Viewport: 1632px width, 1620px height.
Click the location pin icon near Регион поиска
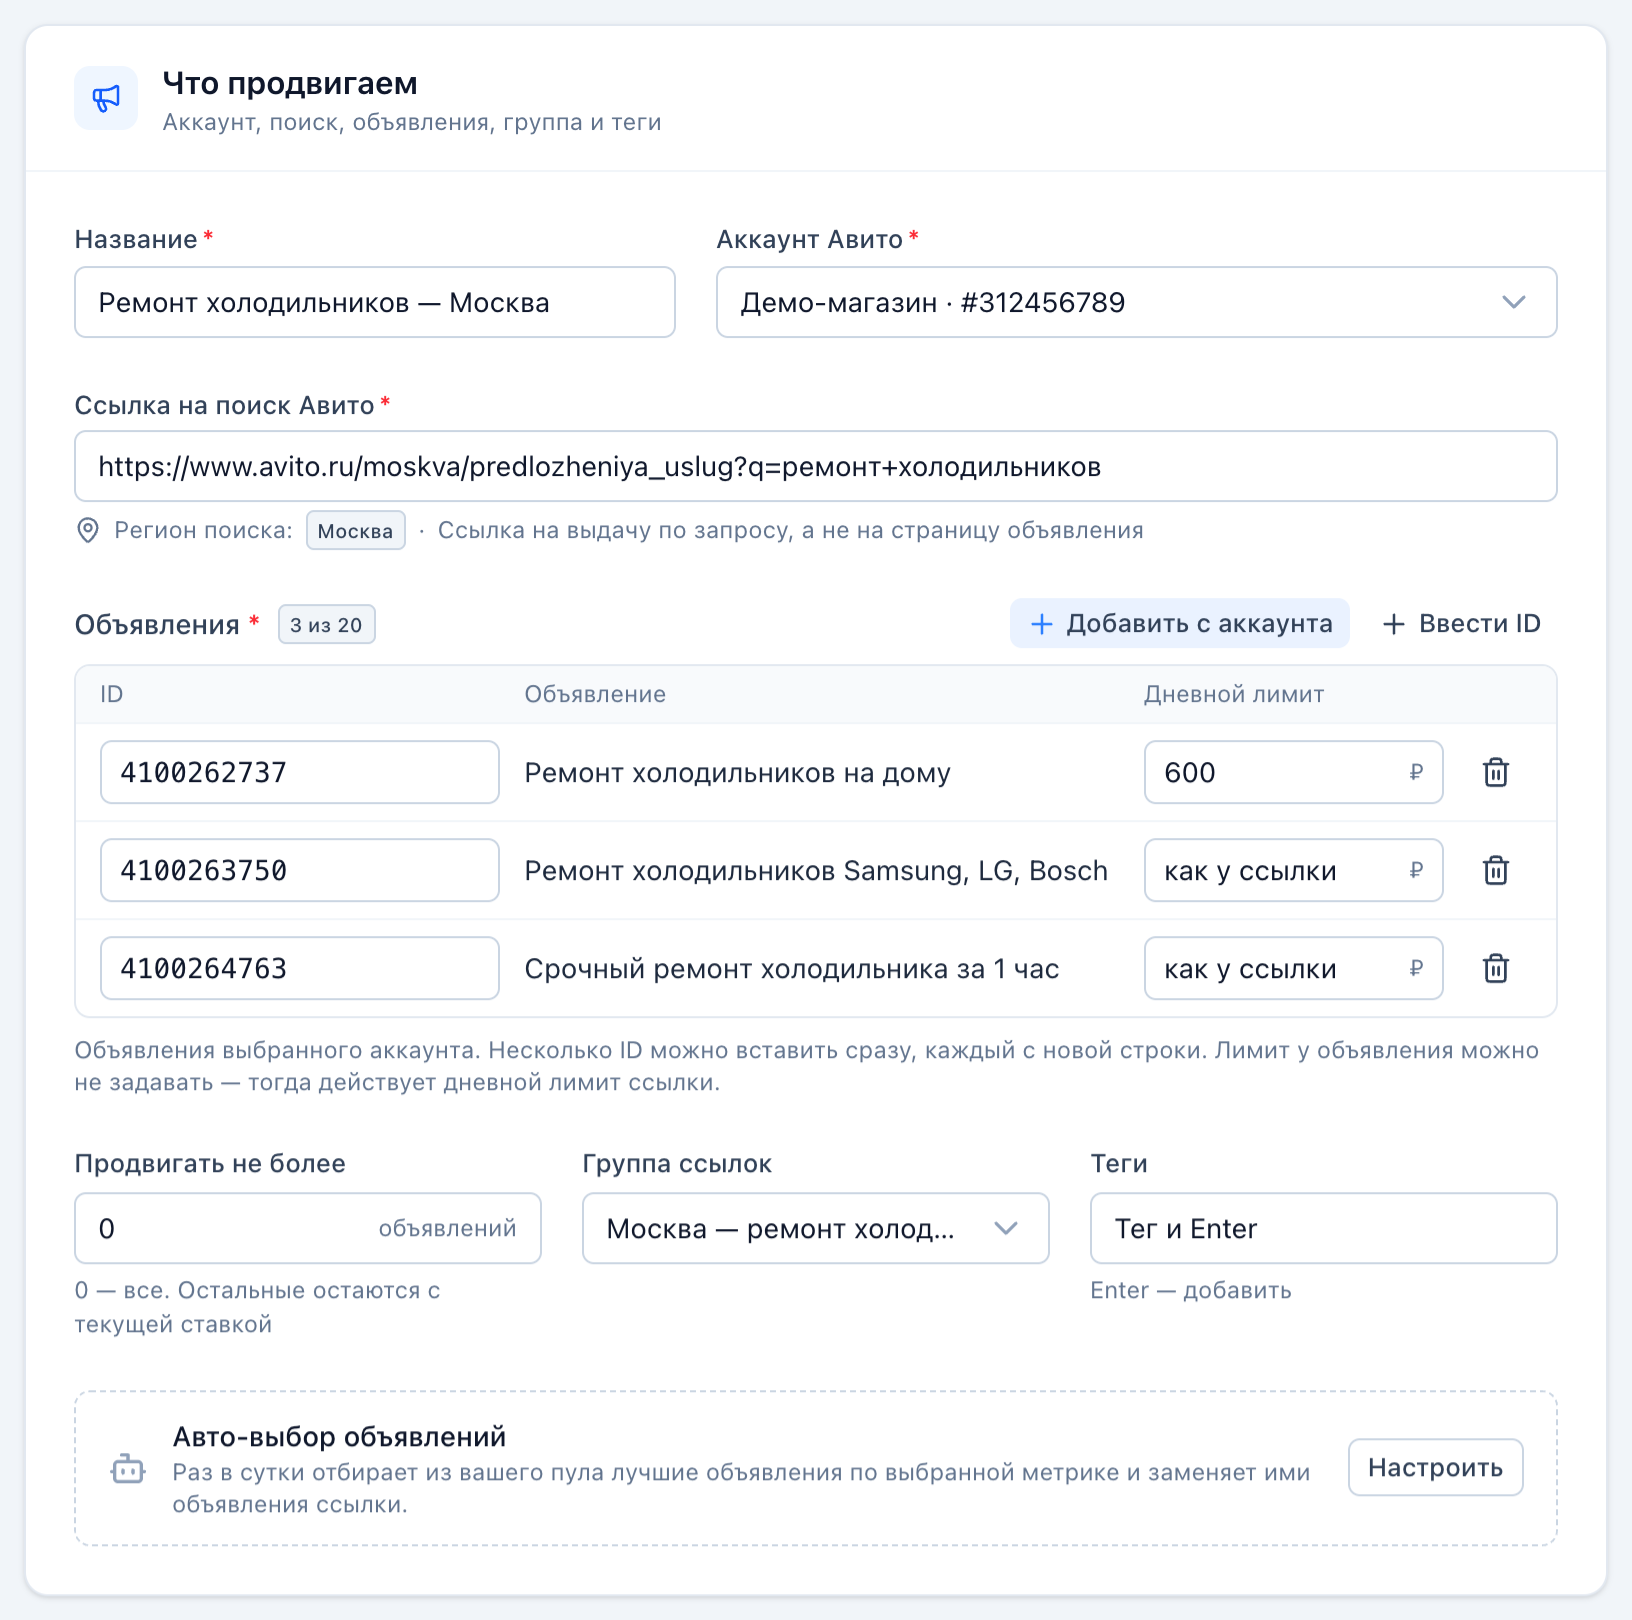pos(88,530)
